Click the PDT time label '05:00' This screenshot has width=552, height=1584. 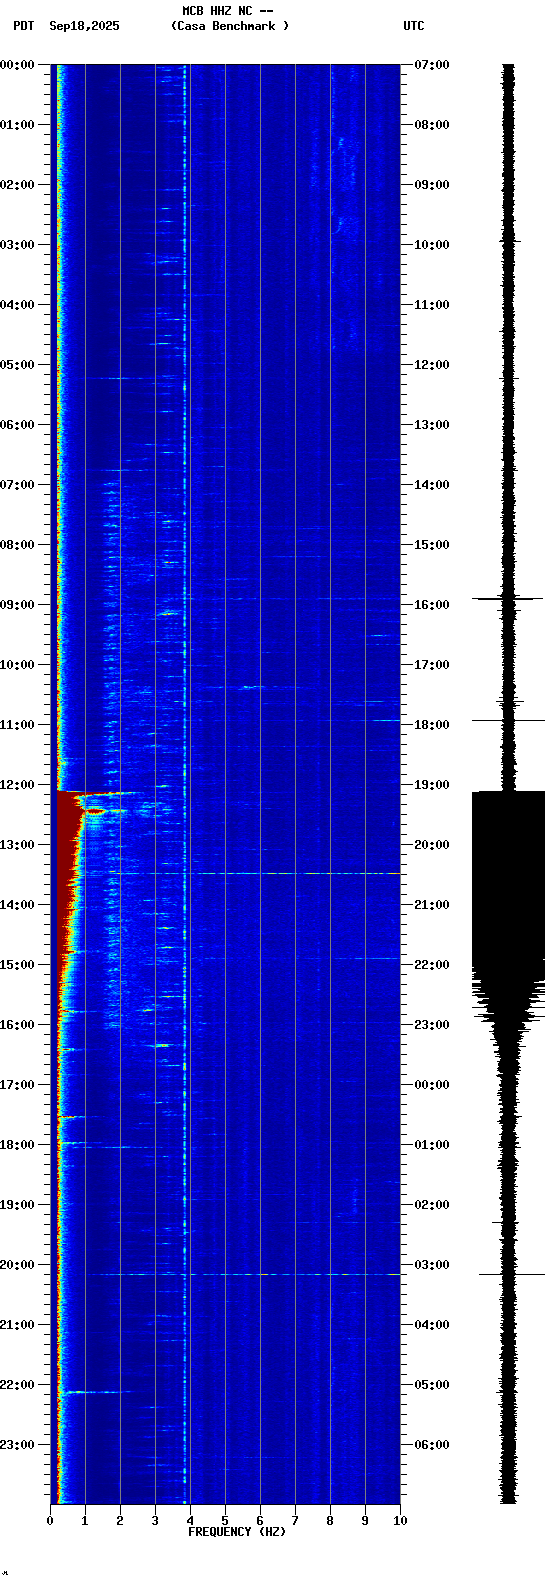(x=17, y=365)
